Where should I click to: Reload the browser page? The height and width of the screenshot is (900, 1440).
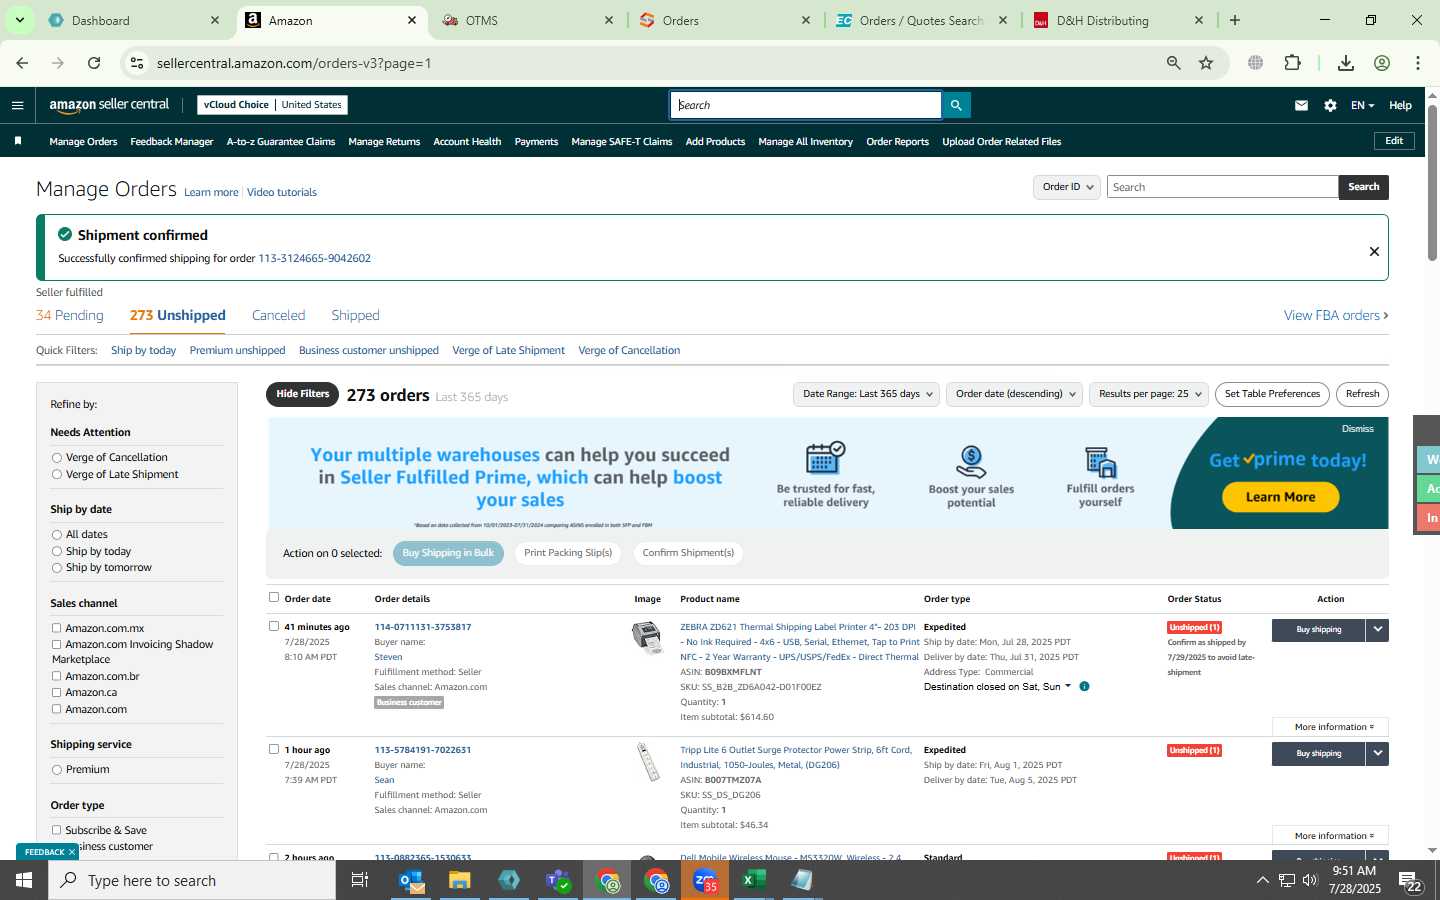[94, 63]
